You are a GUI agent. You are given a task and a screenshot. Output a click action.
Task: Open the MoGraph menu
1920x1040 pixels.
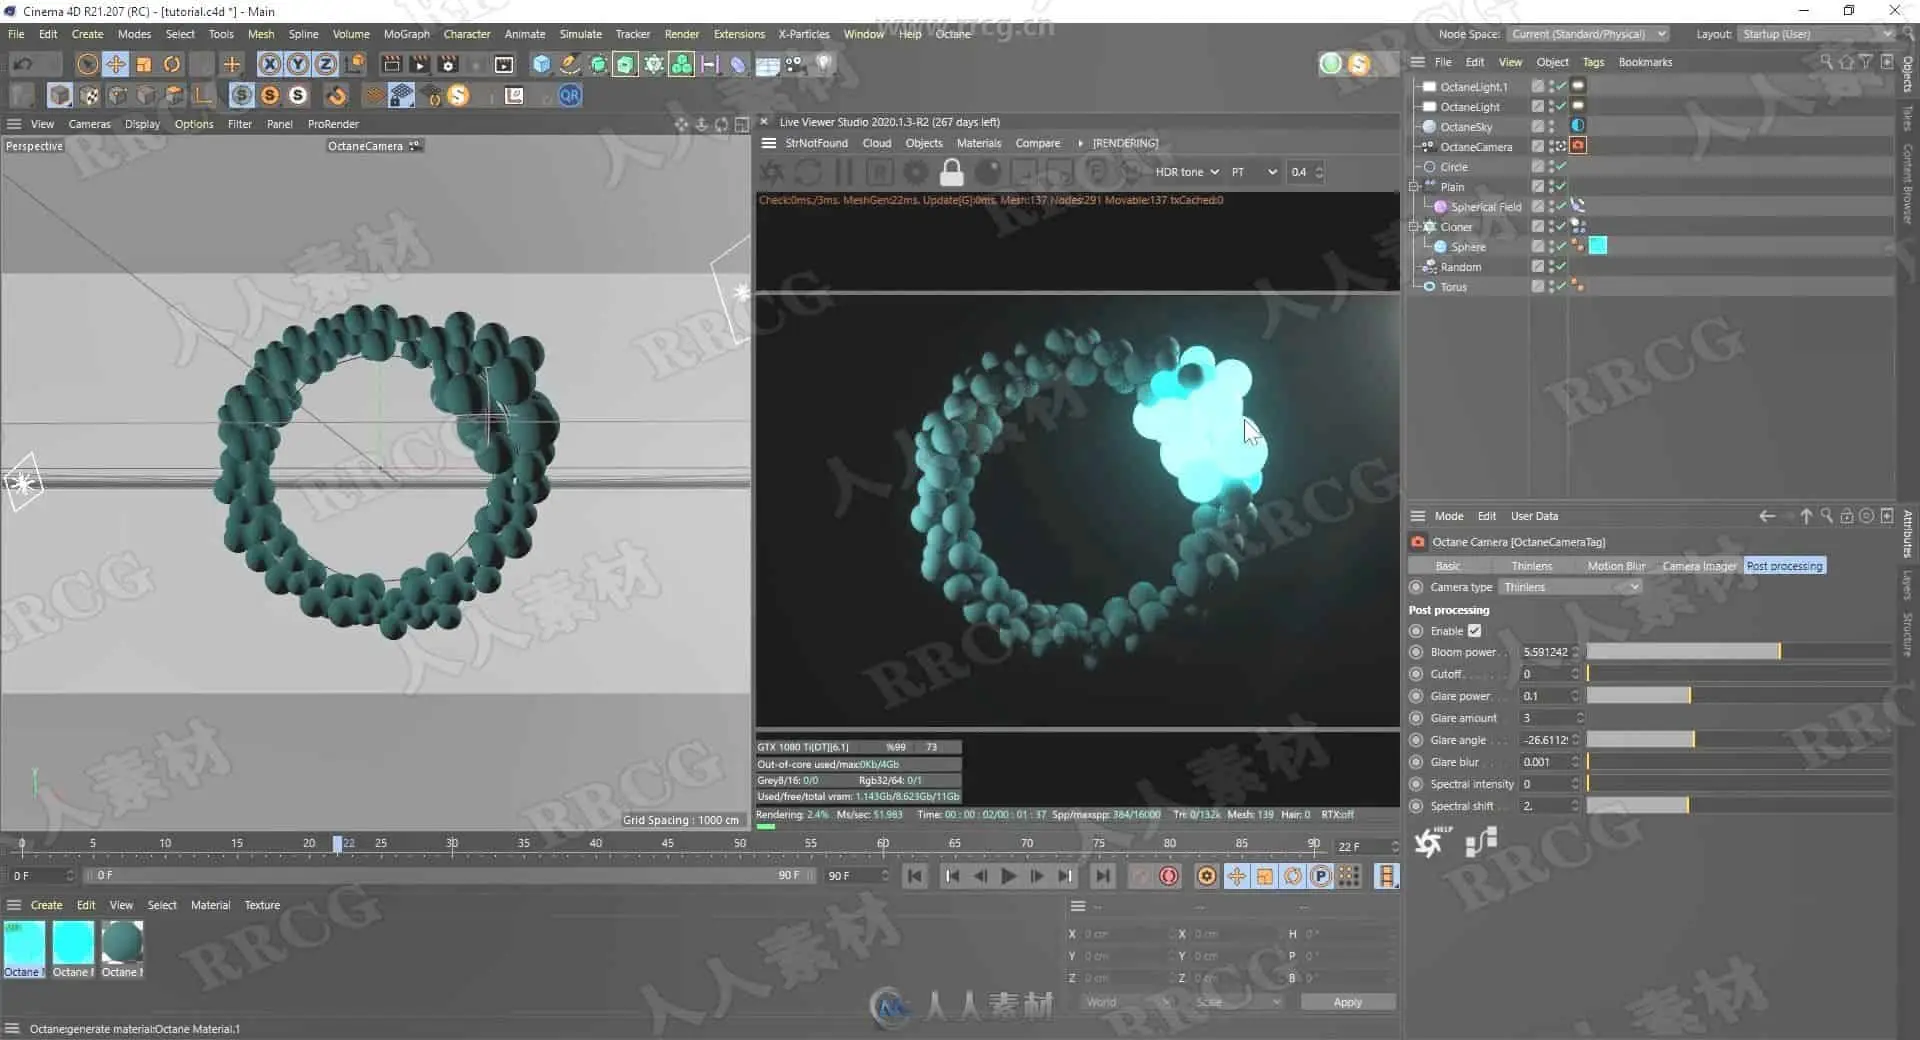[406, 34]
